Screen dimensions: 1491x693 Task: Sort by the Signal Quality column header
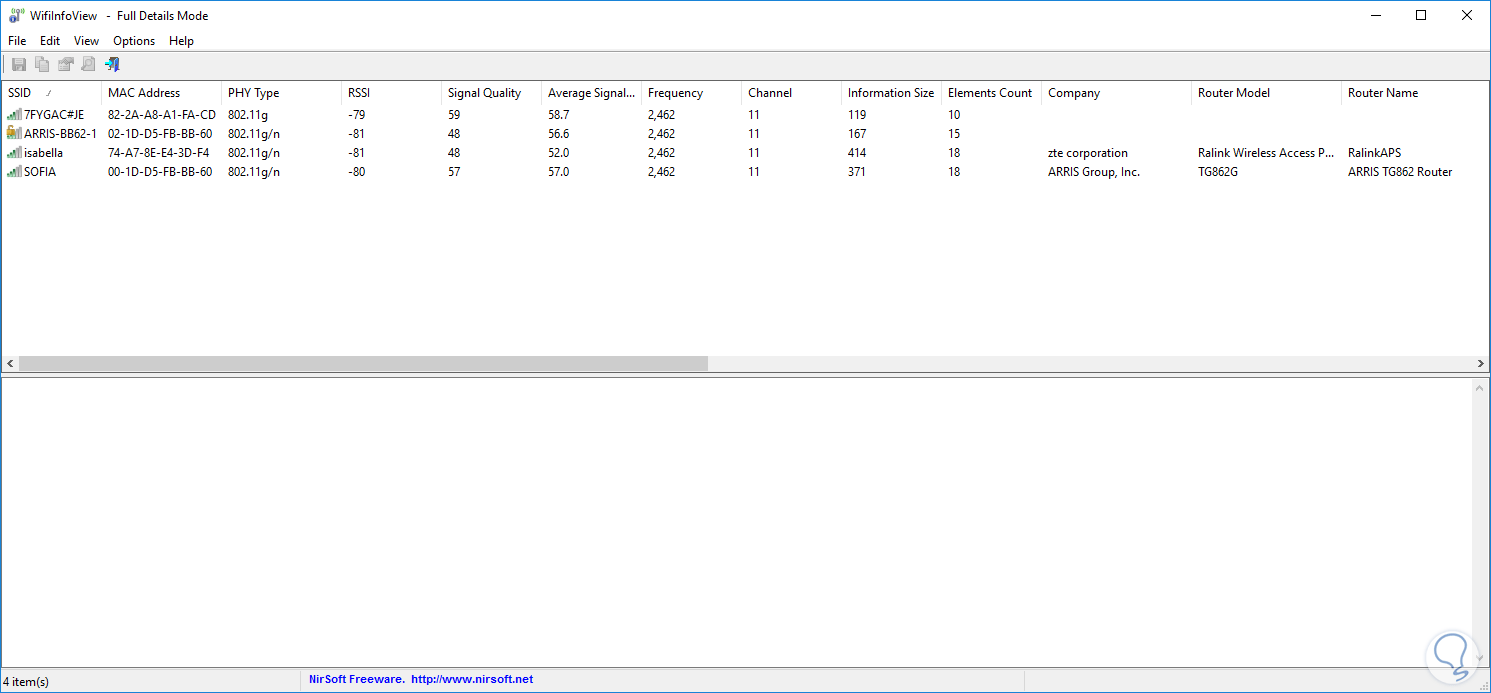[x=491, y=93]
